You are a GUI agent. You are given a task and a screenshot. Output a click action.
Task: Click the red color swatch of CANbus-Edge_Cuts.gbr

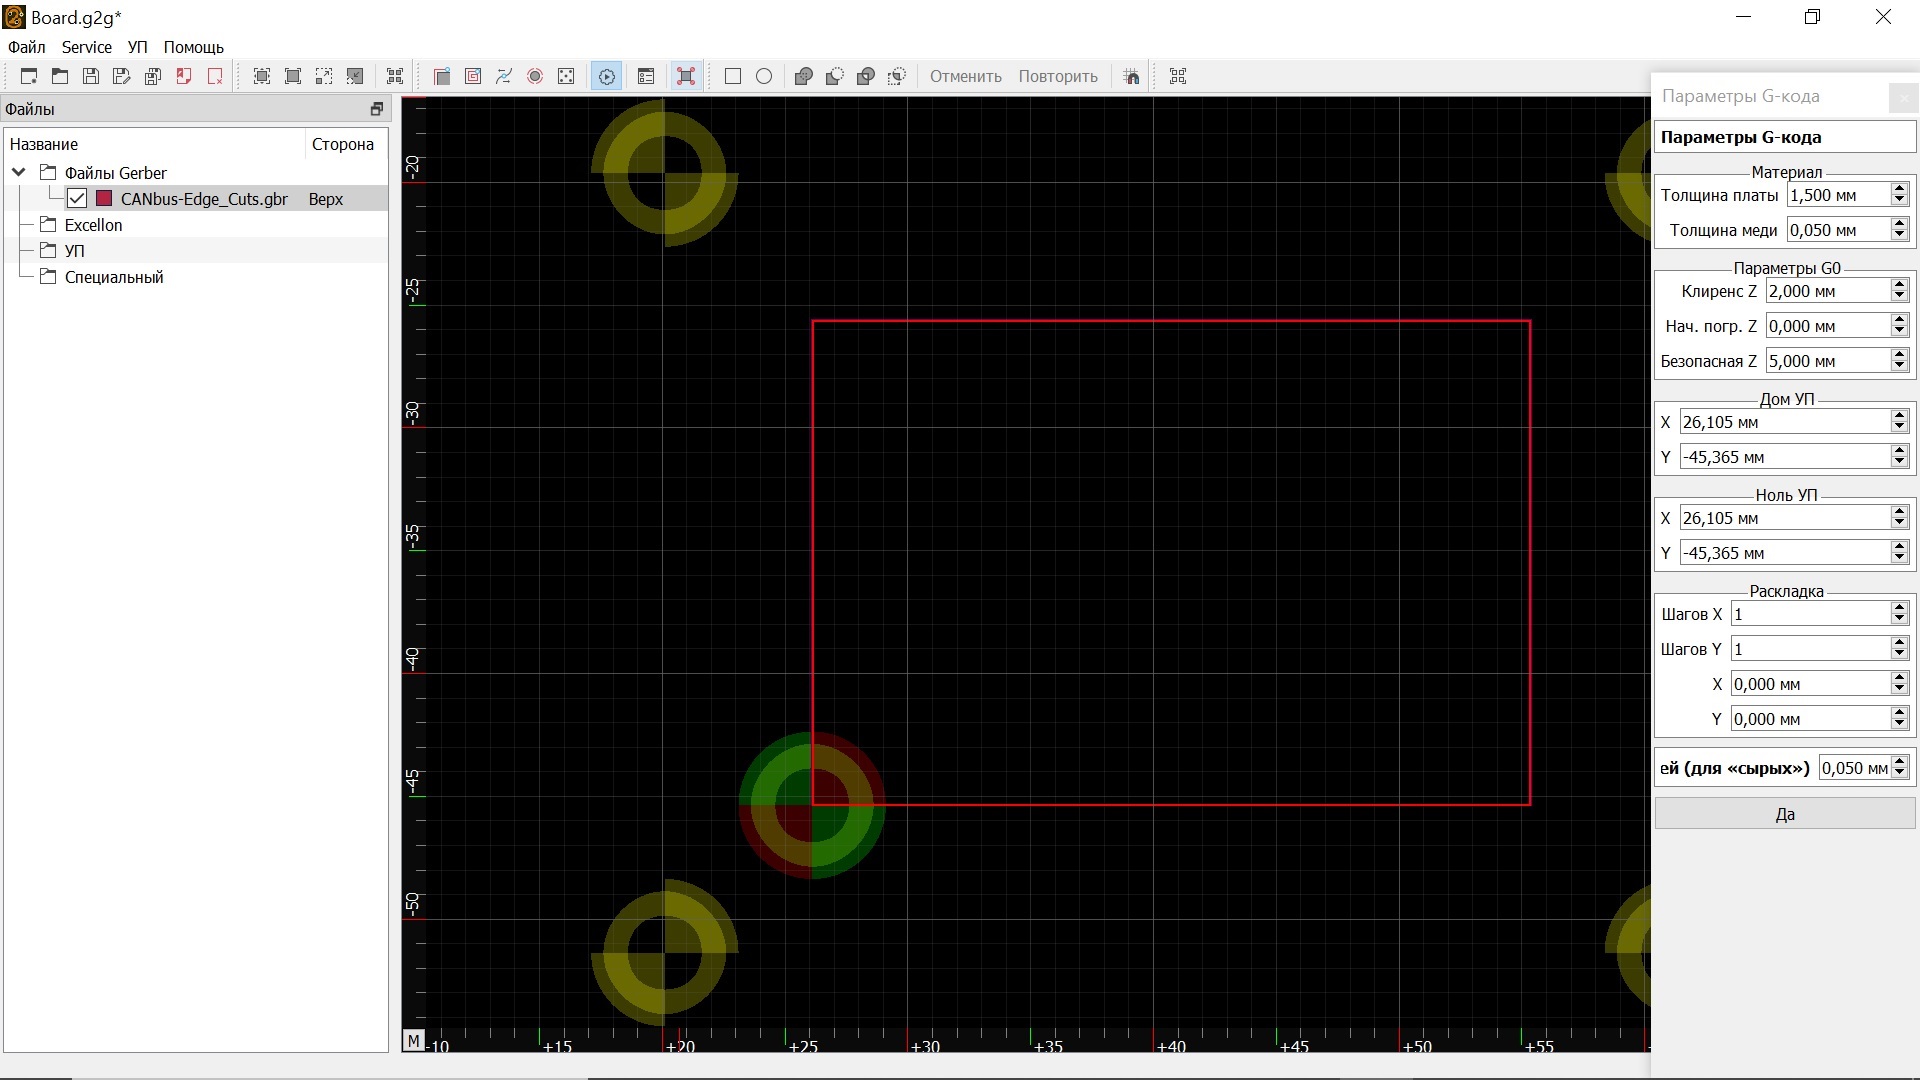coord(104,199)
